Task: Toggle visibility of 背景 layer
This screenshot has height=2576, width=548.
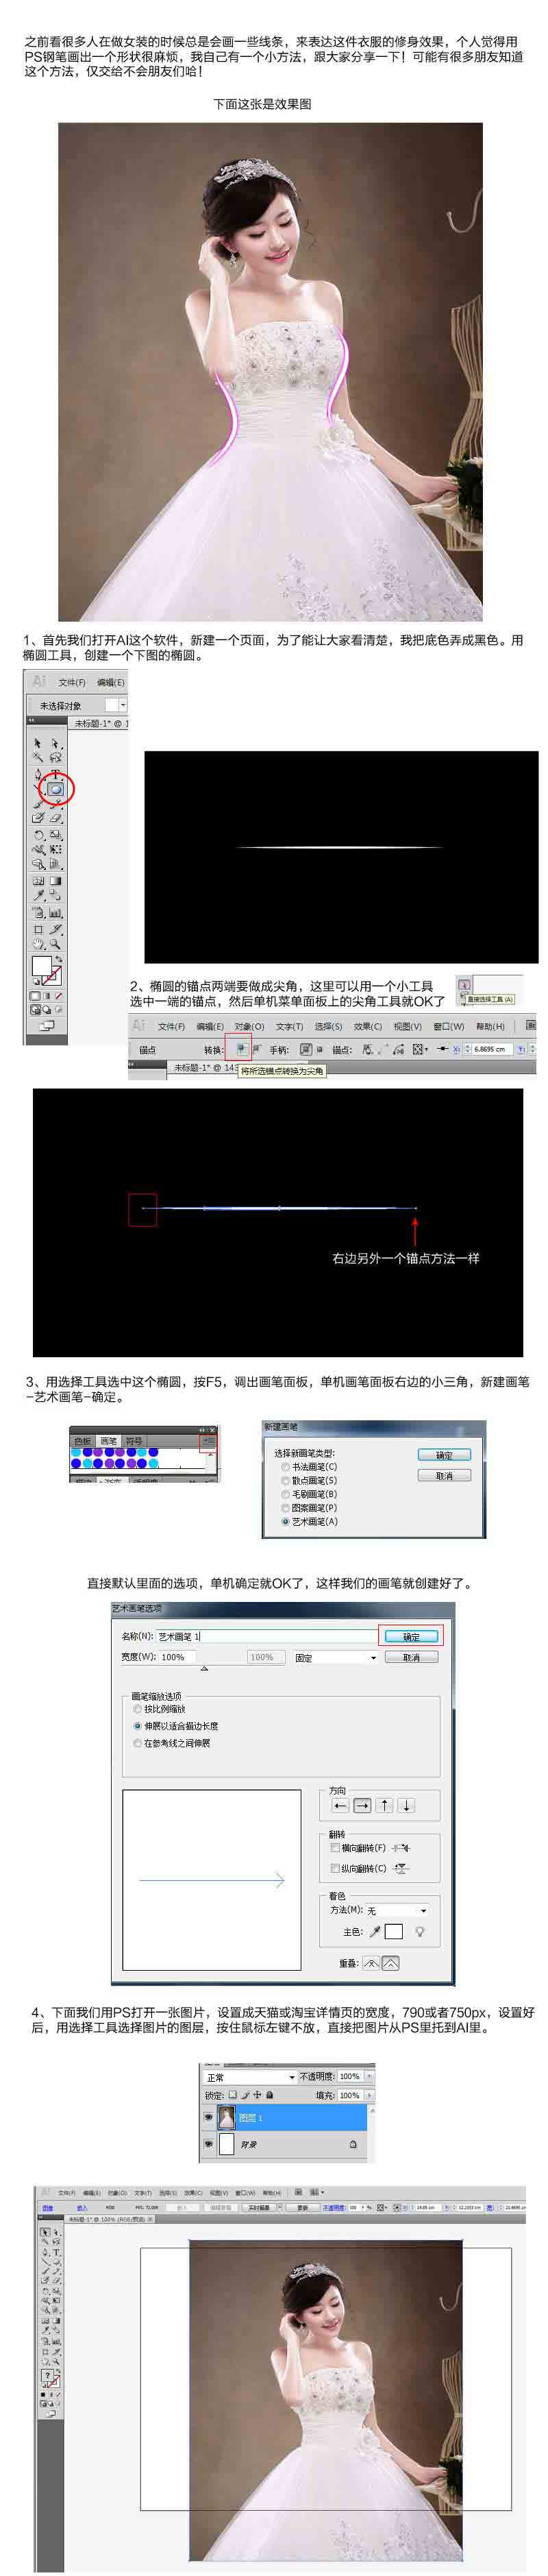Action: pos(209,2145)
